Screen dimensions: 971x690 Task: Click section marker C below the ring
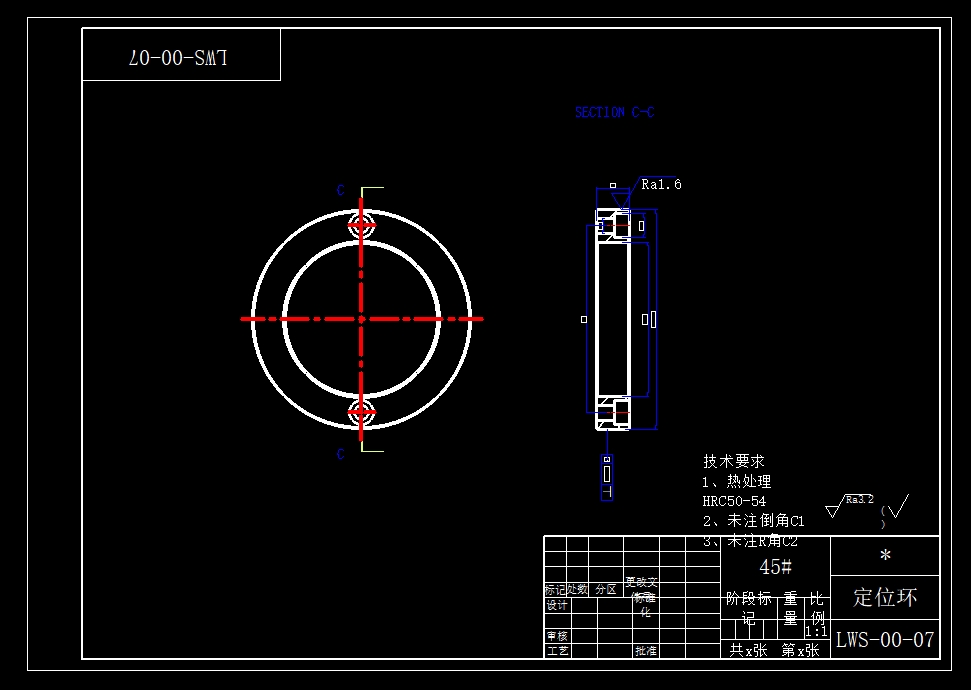341,454
